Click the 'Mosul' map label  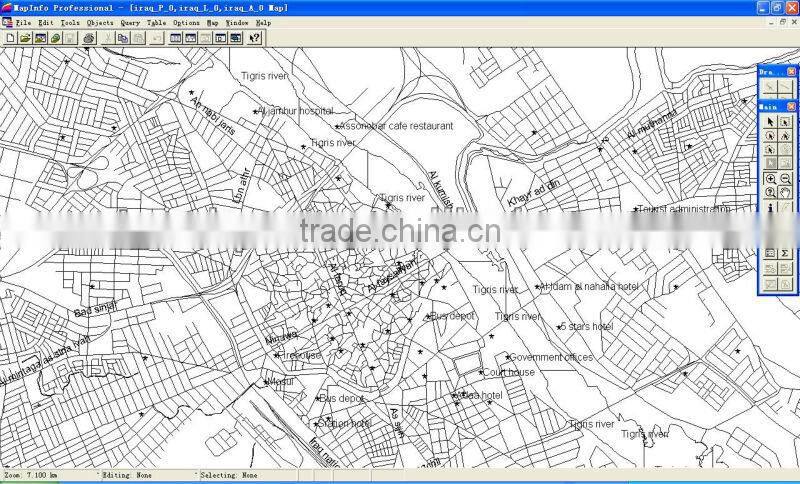pos(281,381)
